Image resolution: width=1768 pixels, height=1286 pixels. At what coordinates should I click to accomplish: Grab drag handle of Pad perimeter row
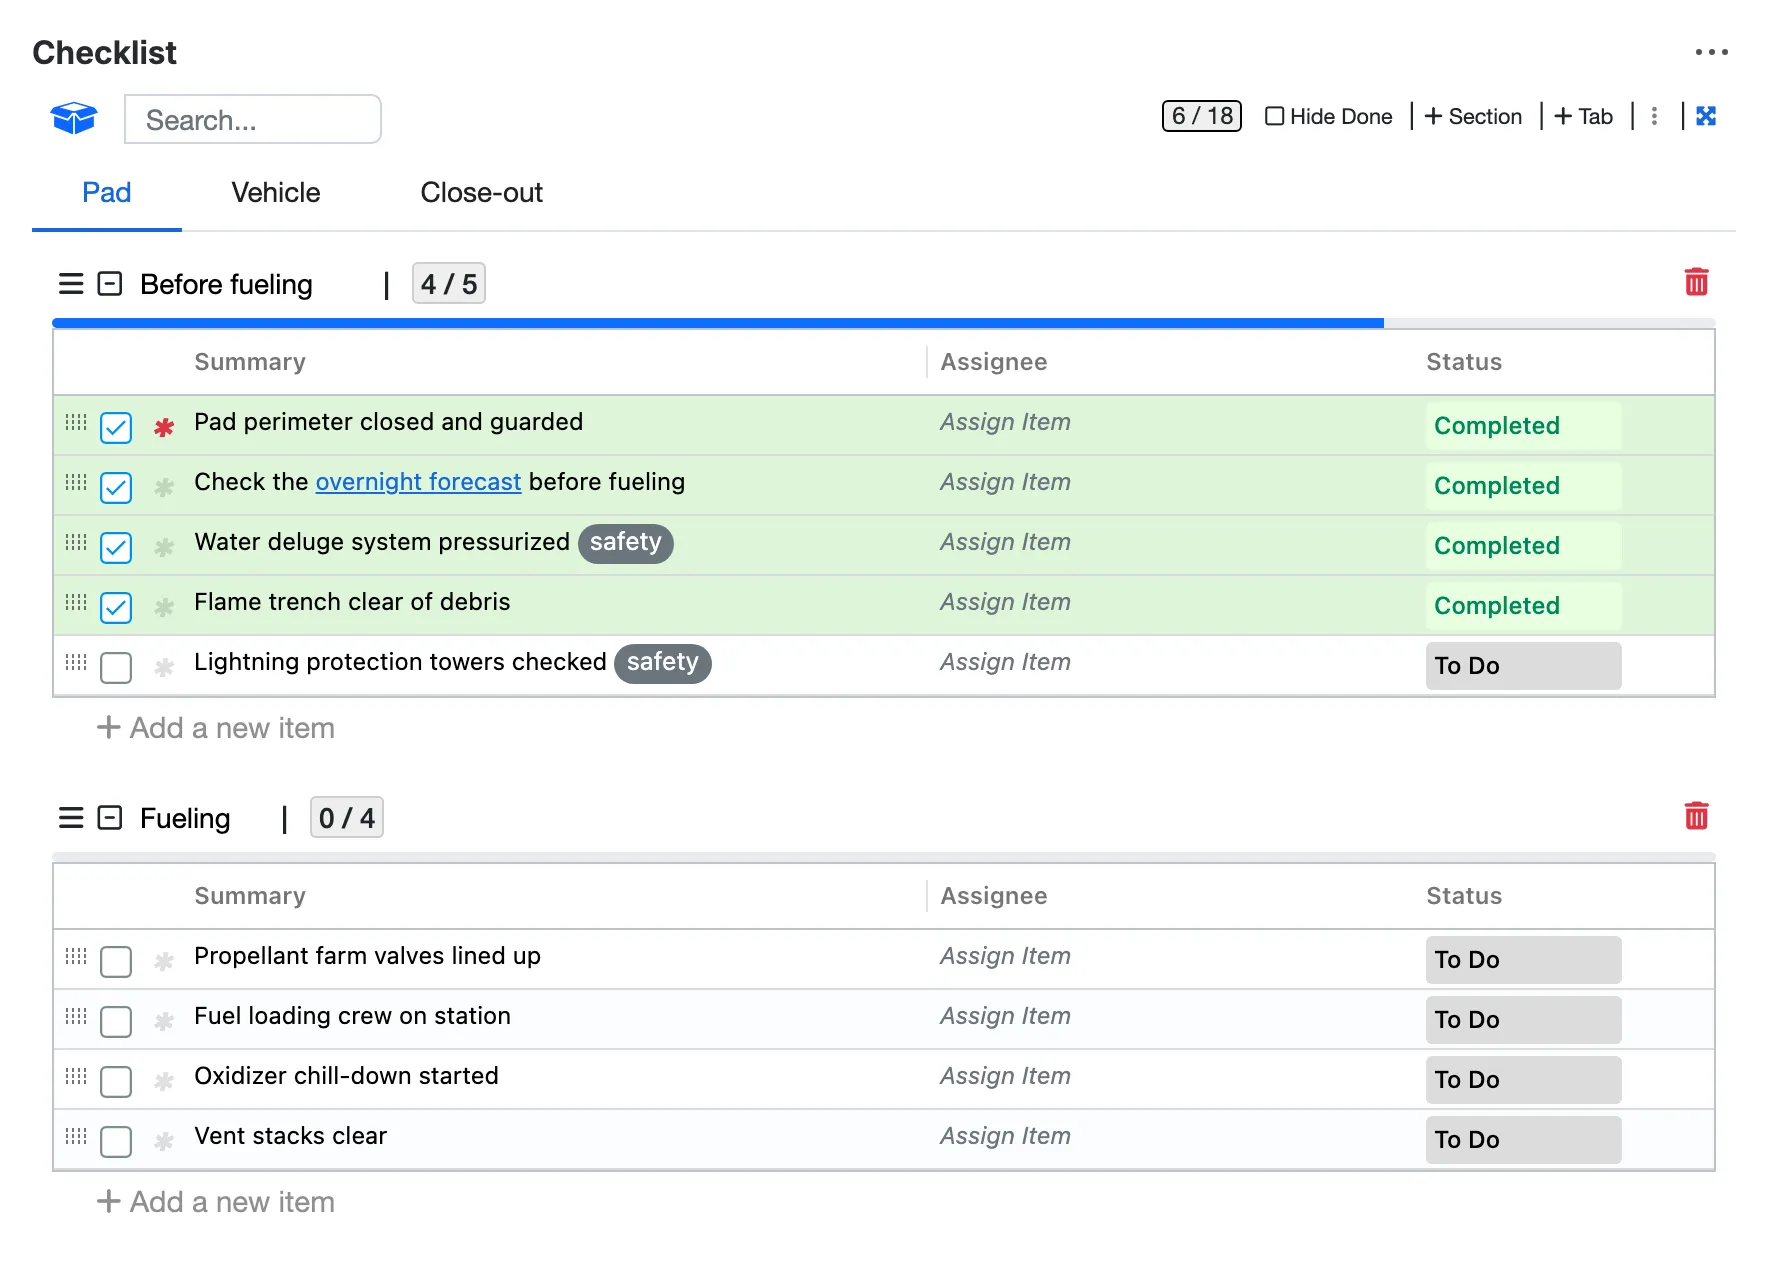pyautogui.click(x=76, y=422)
